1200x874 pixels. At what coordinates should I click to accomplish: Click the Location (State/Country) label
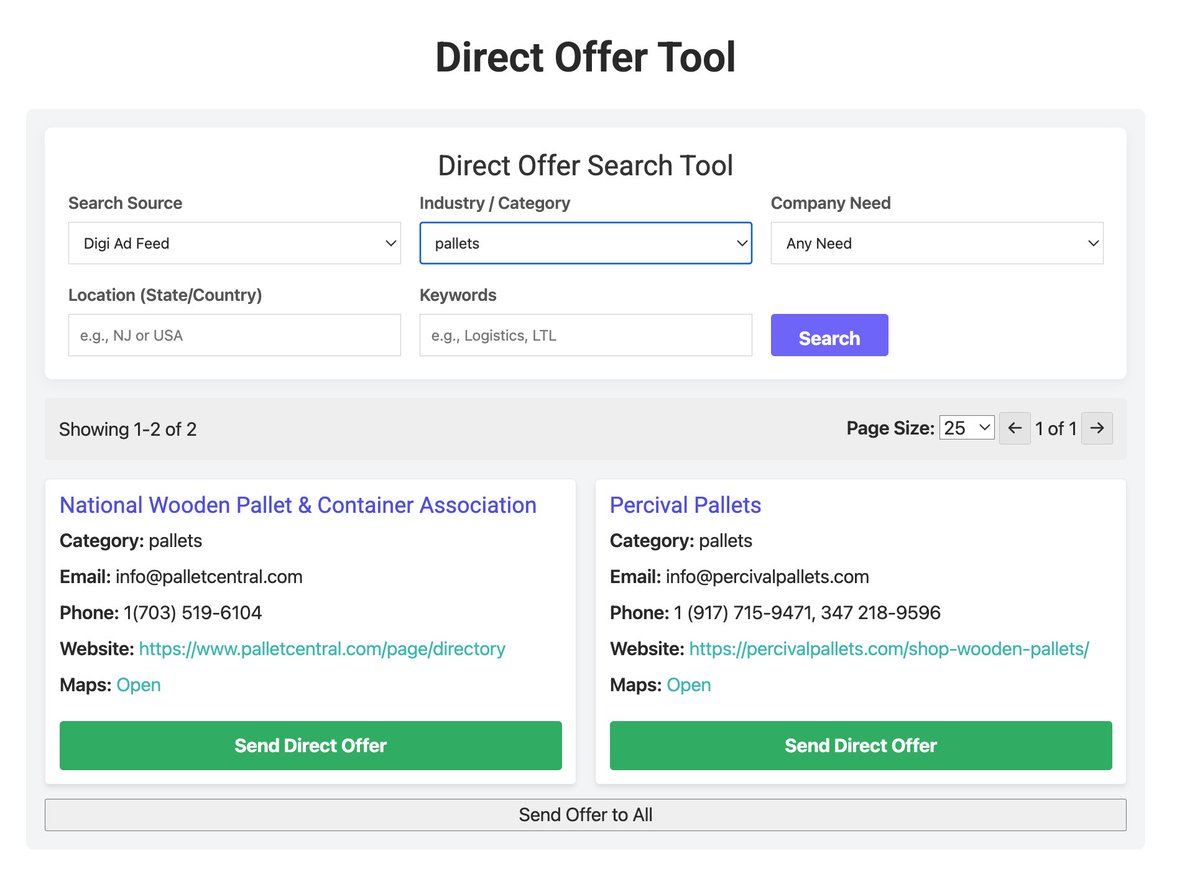pos(165,295)
